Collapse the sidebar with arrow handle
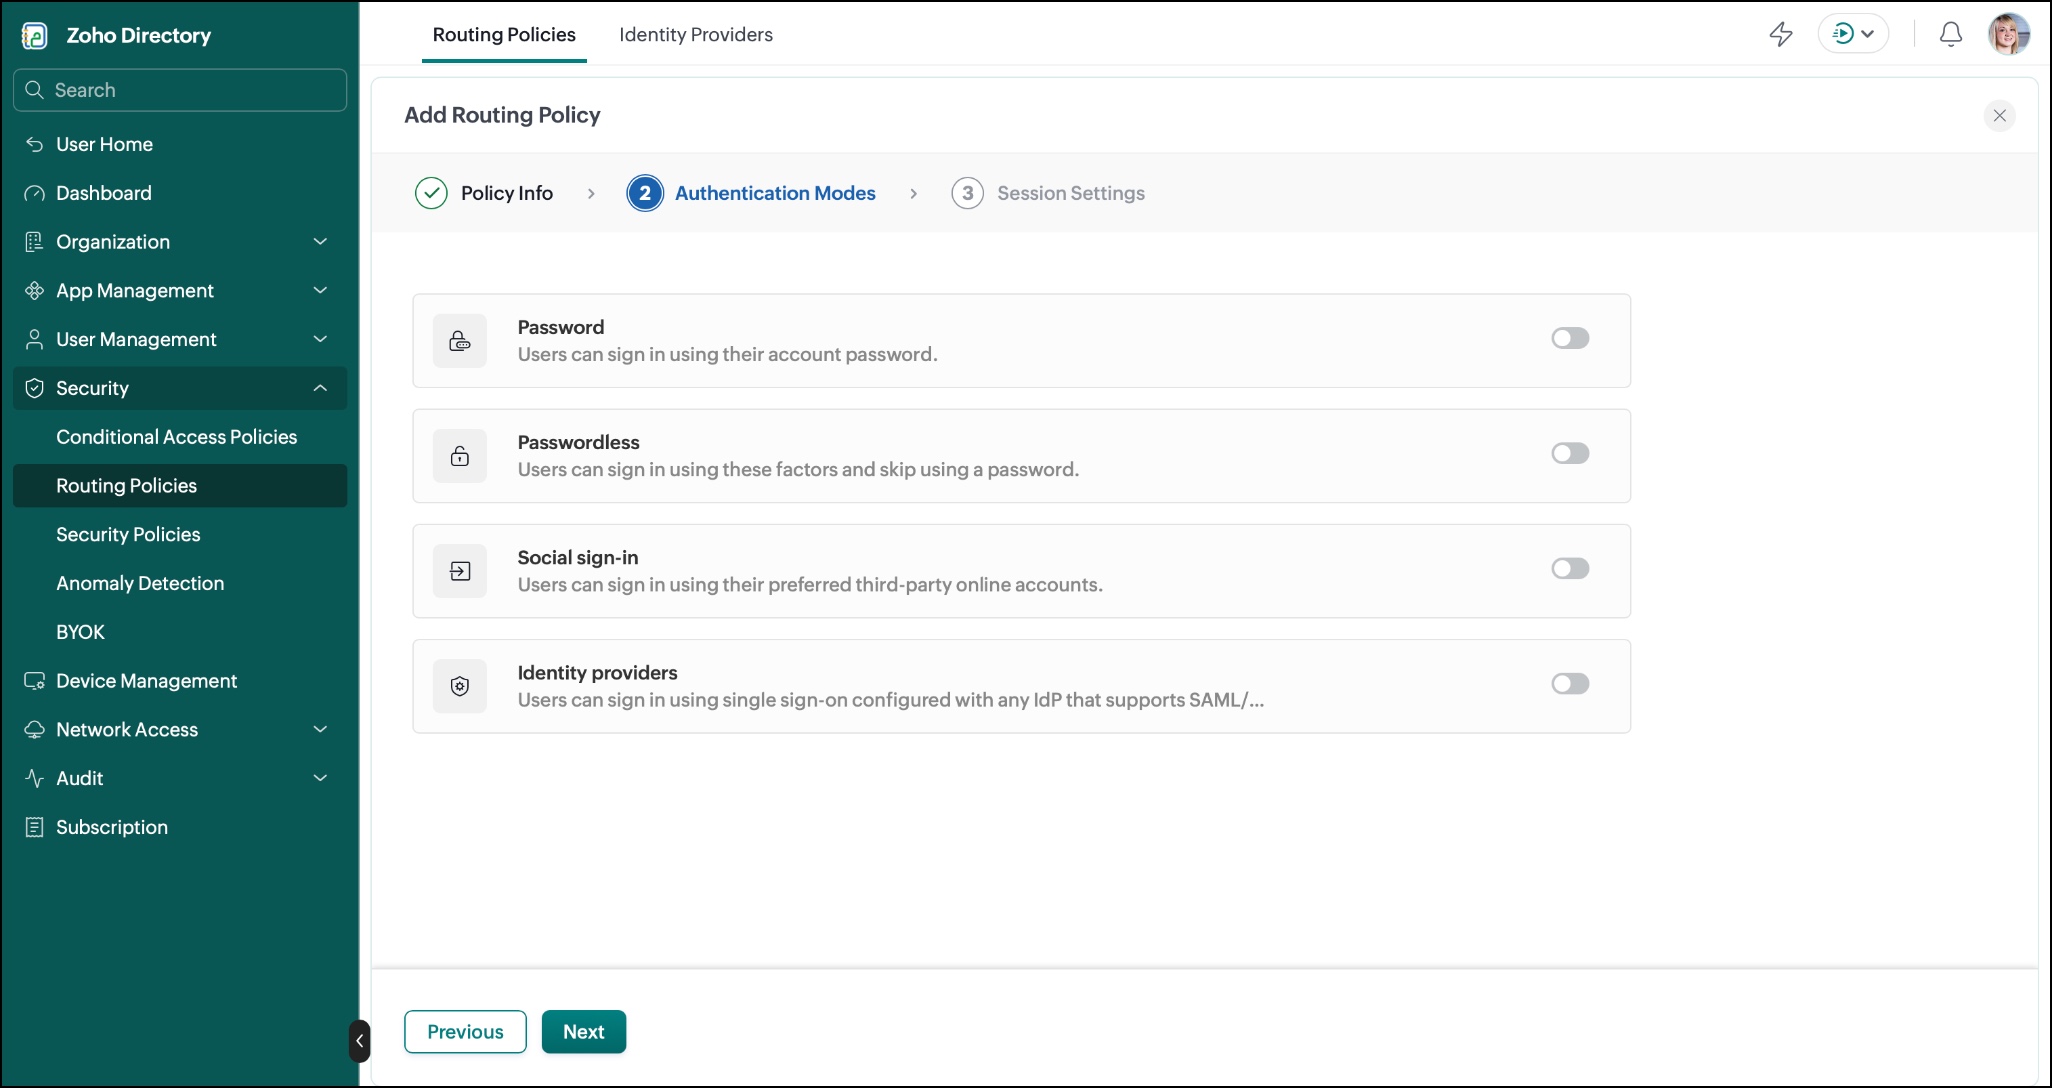Viewport: 2052px width, 1088px height. coord(360,1041)
